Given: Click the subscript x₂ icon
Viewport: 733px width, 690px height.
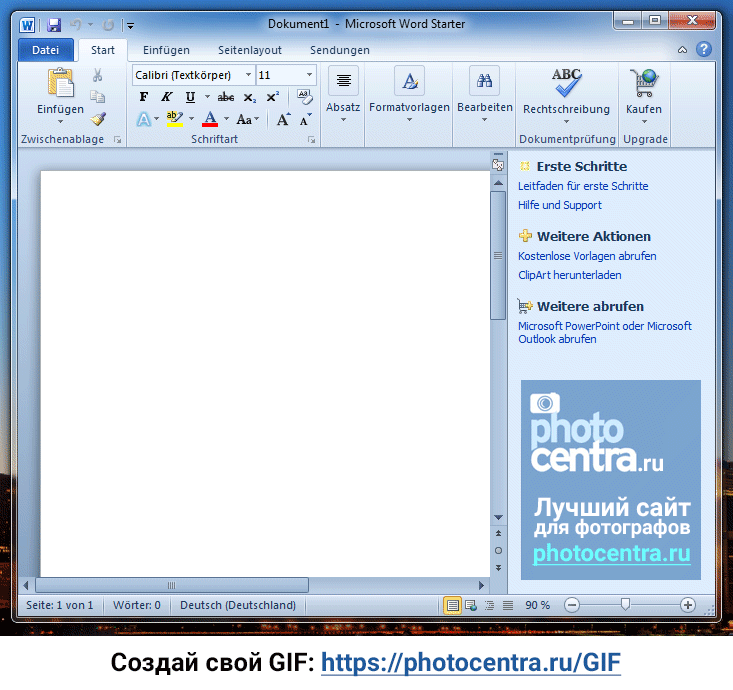Looking at the screenshot, I should (250, 97).
